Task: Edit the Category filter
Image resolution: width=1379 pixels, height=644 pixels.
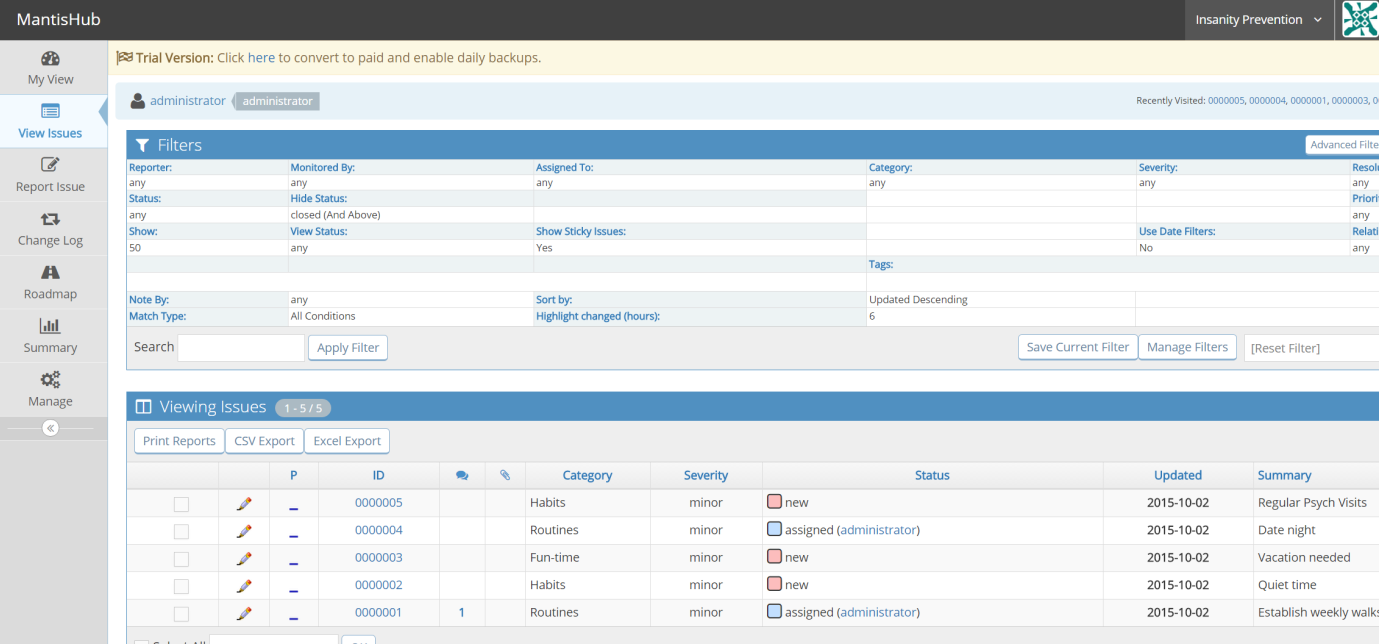Action: coord(891,168)
